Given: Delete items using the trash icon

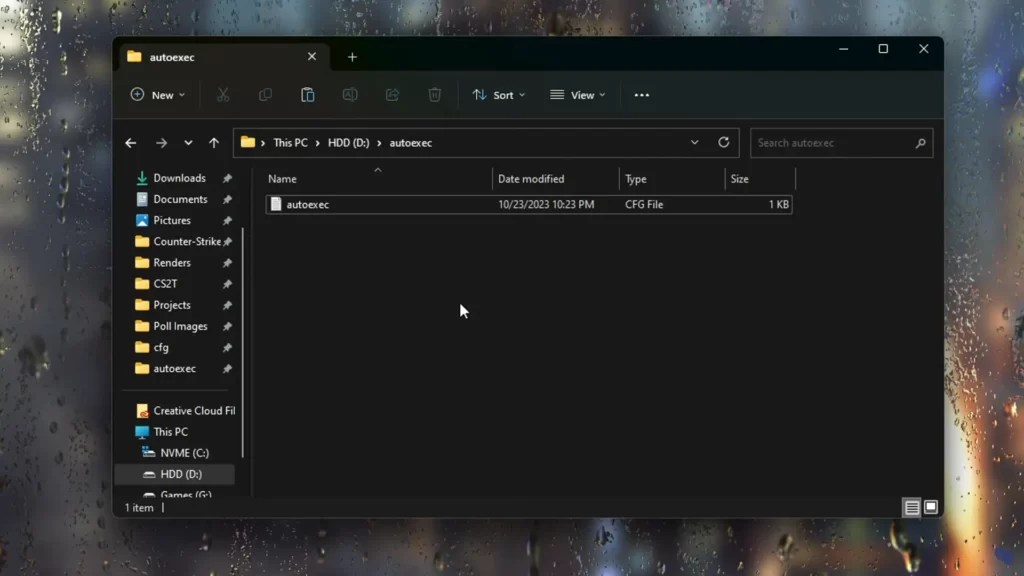Looking at the screenshot, I should tap(434, 95).
